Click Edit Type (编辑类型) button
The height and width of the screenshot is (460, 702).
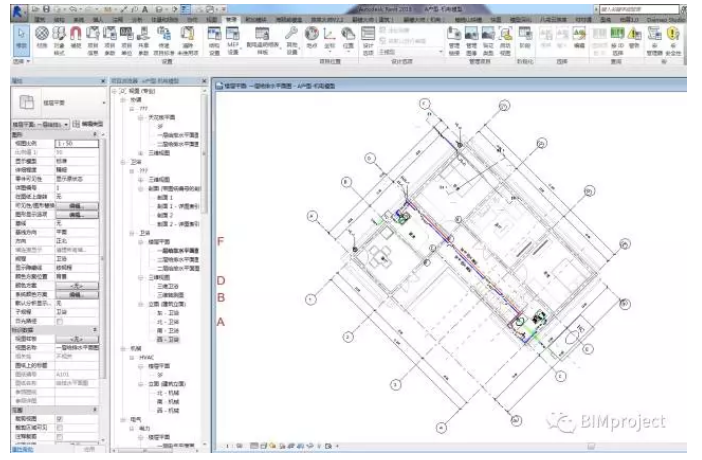[x=88, y=124]
